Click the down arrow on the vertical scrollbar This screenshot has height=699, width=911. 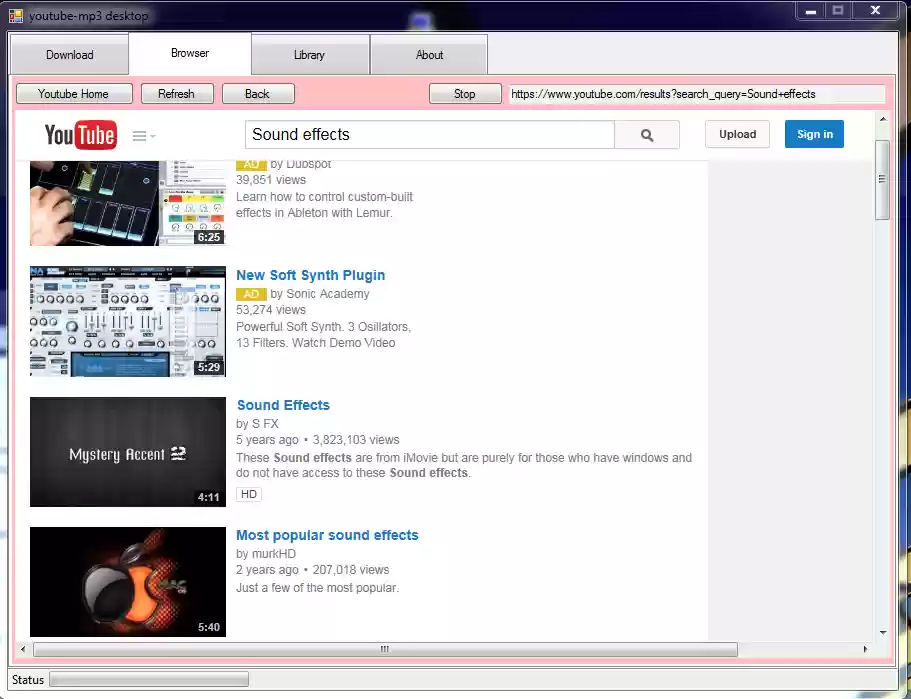click(883, 632)
